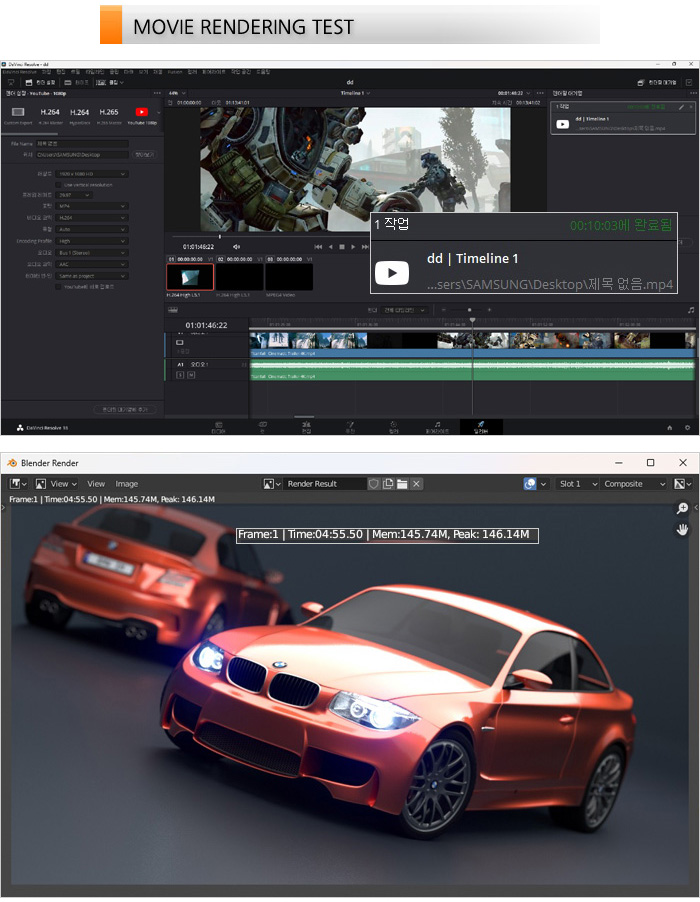Open the AAC audio codec dropdown
The image size is (700, 902).
[91, 264]
